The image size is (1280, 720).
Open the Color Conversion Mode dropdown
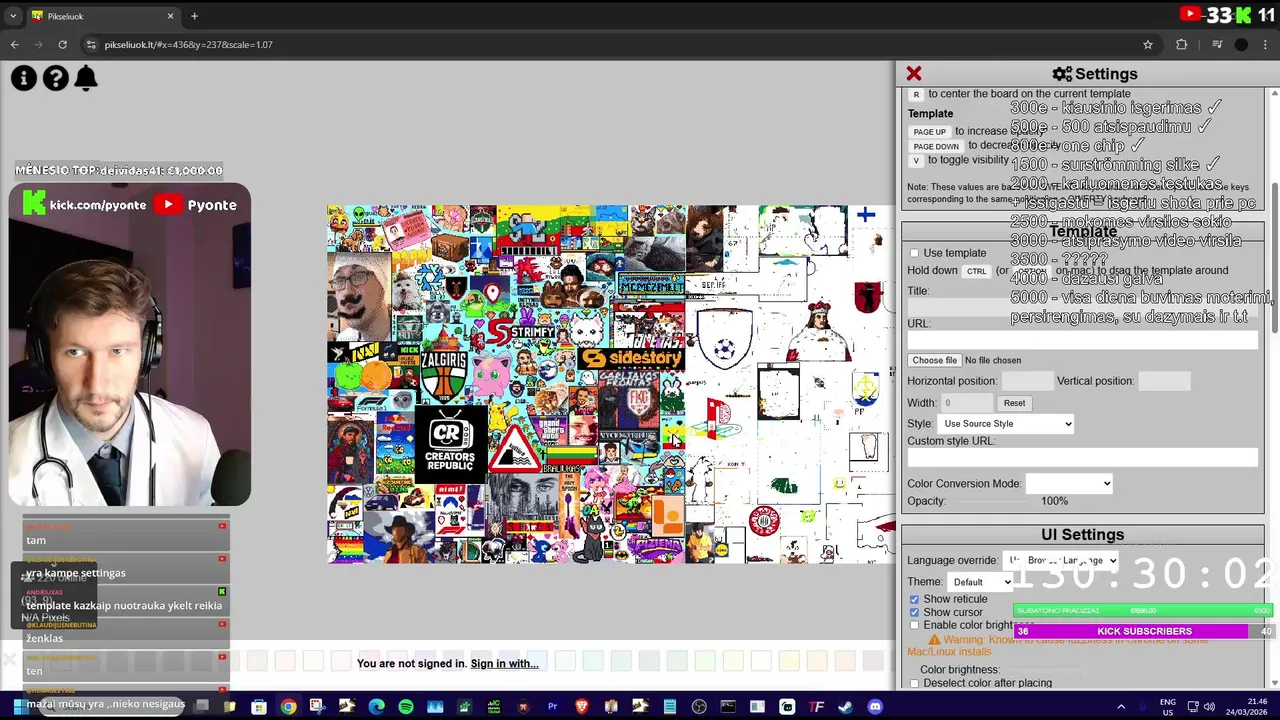pyautogui.click(x=1069, y=484)
